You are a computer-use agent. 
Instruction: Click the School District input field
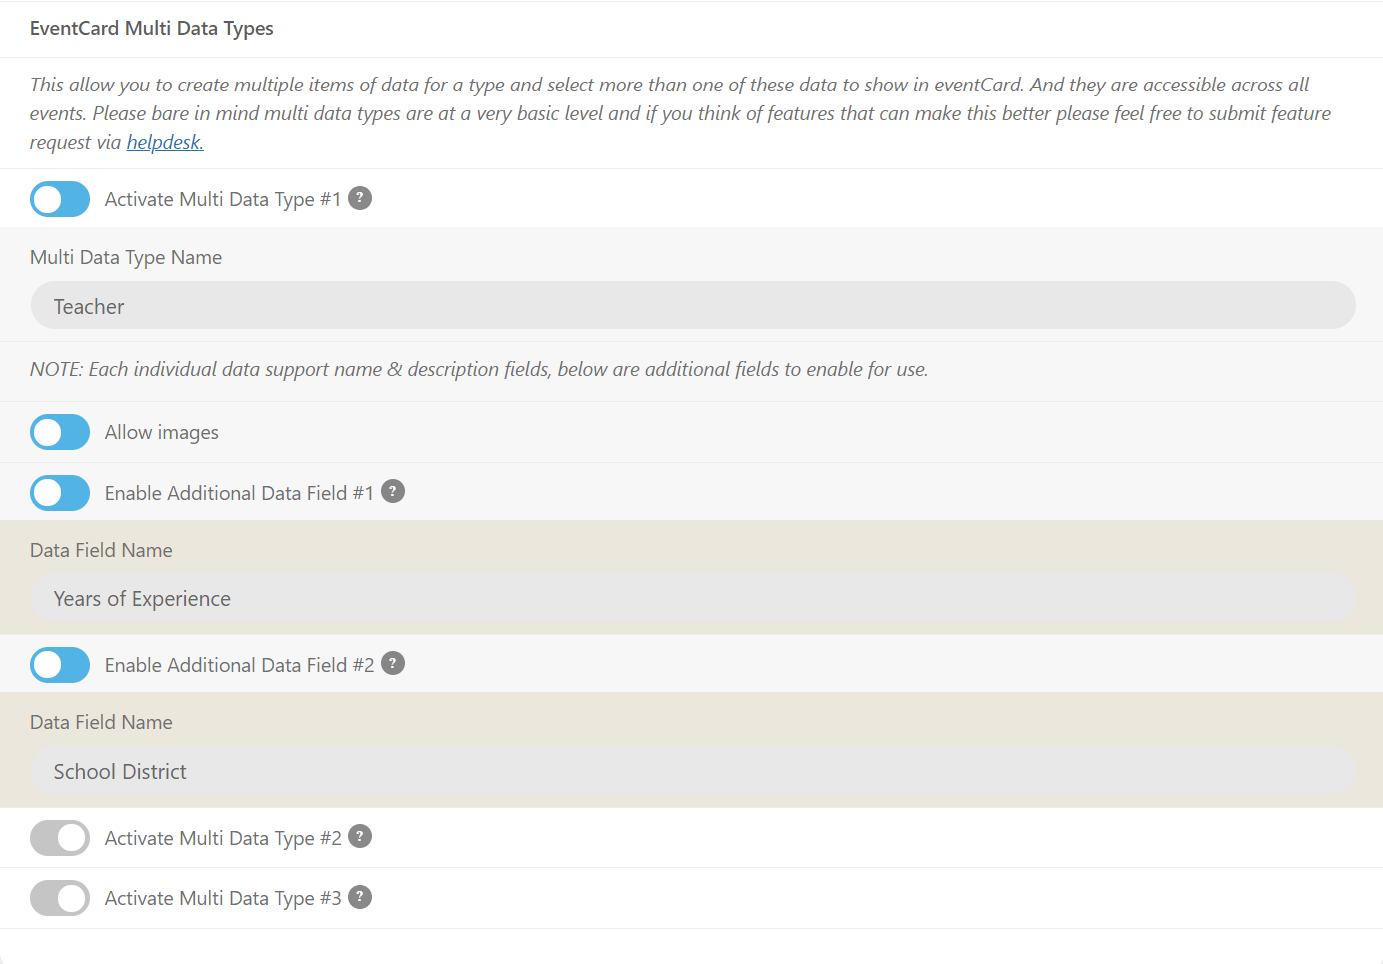point(693,771)
